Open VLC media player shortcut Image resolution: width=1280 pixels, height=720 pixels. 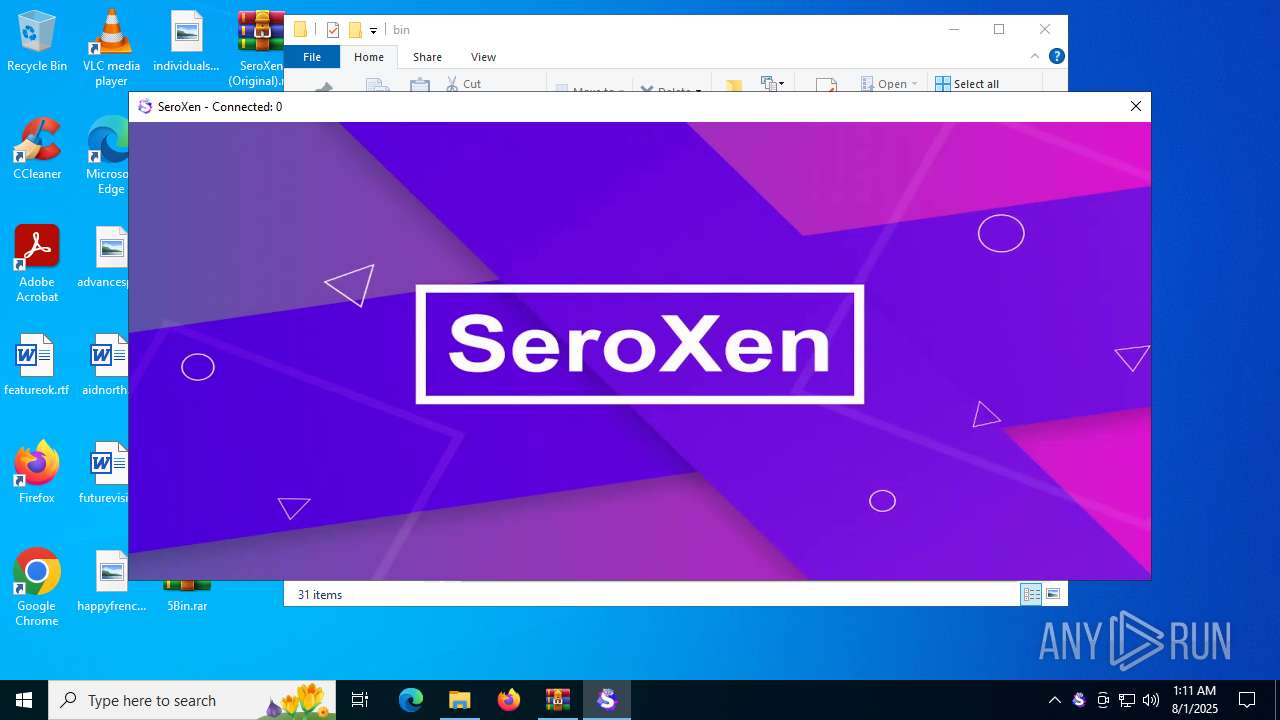pos(111,48)
